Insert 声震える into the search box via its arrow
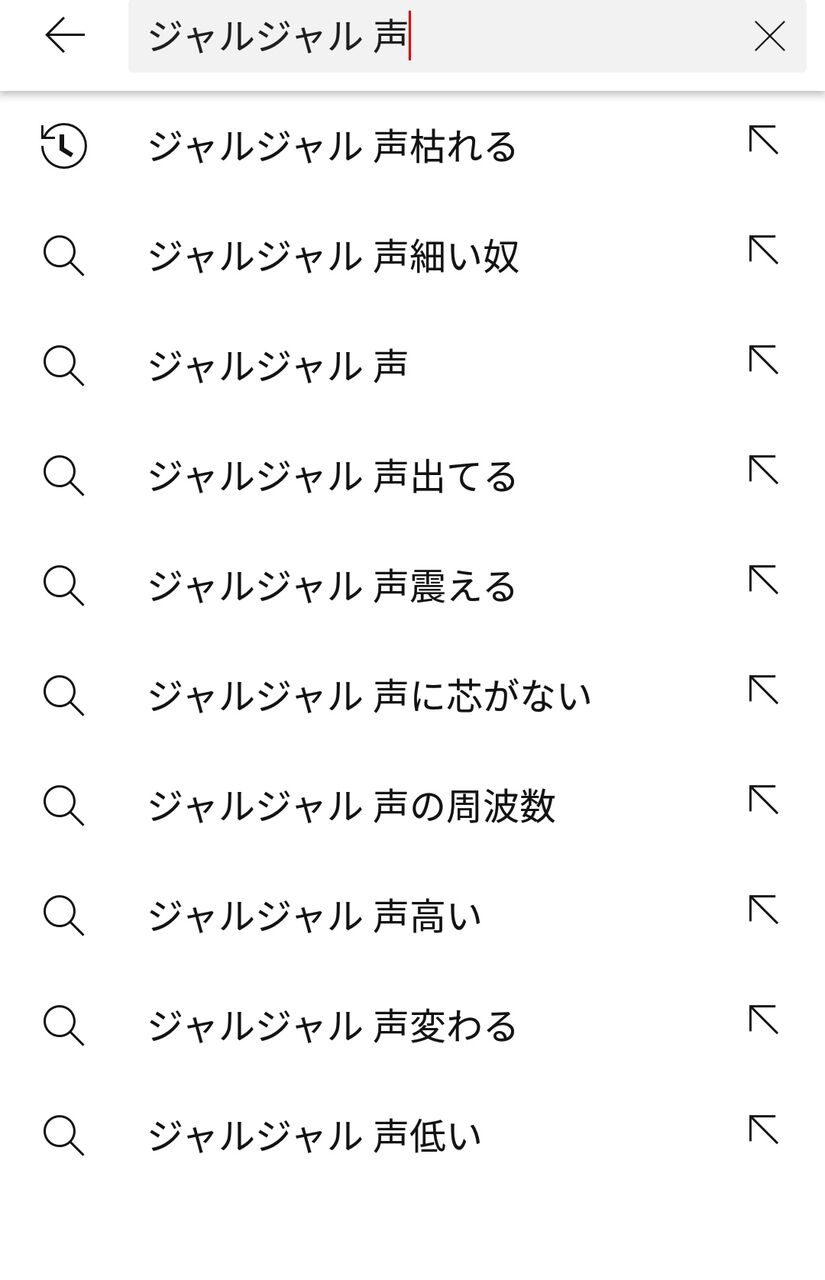The image size is (825, 1280). pos(763,581)
